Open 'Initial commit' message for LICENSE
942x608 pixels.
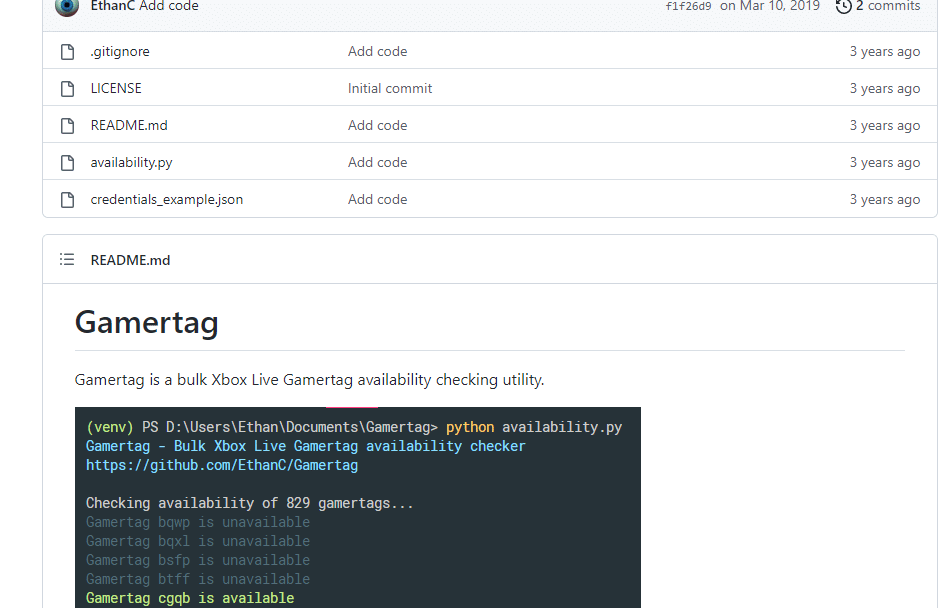click(x=390, y=88)
